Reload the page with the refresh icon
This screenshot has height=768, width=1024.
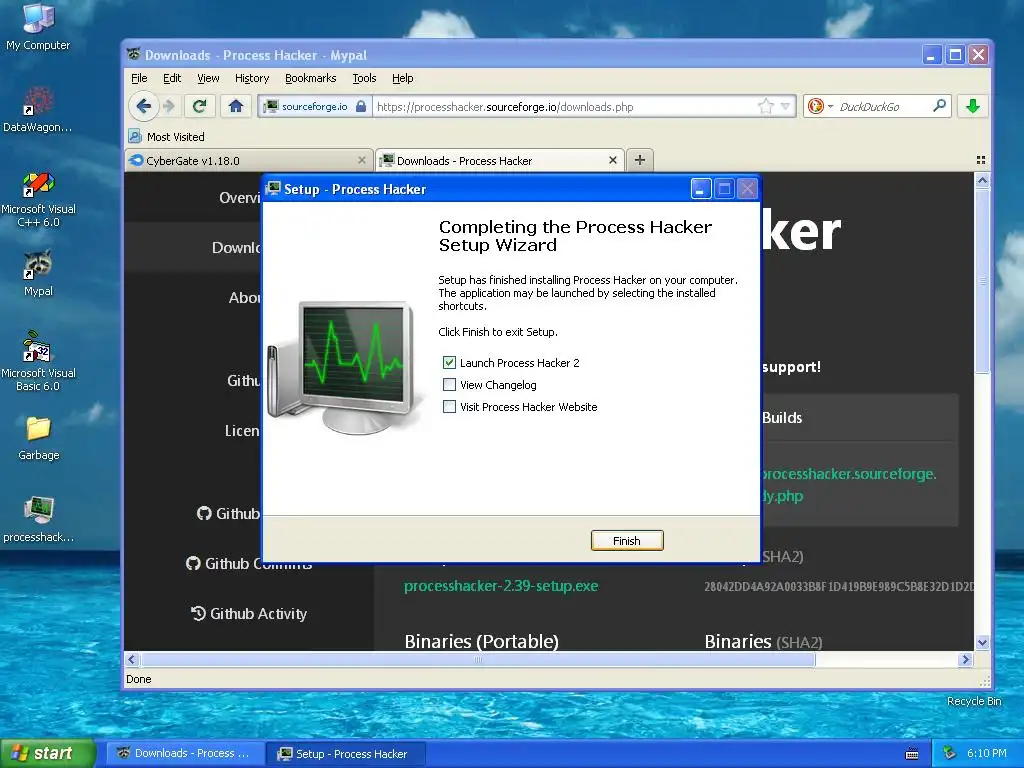pyautogui.click(x=200, y=106)
